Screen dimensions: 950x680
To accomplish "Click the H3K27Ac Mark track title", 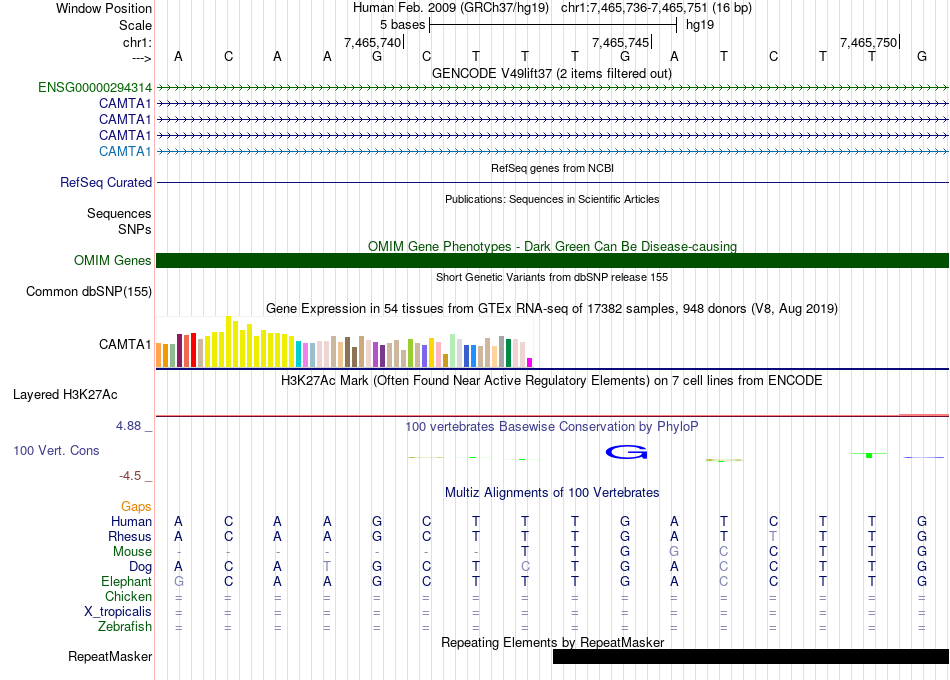I will pos(552,381).
